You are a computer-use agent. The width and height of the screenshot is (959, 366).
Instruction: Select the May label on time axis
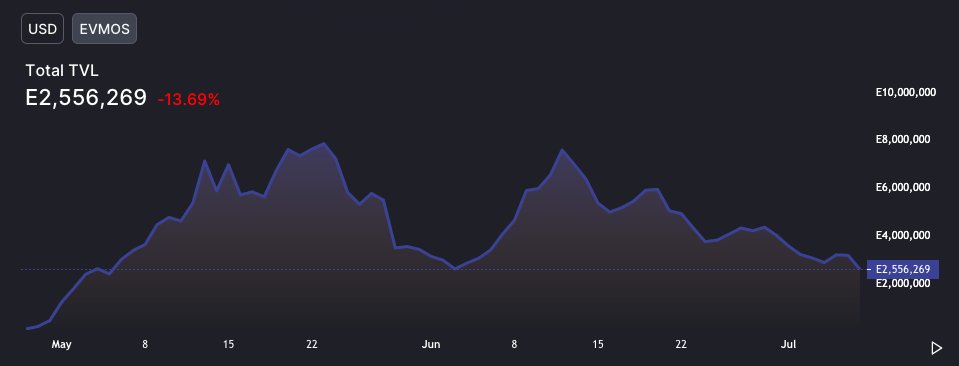61,345
